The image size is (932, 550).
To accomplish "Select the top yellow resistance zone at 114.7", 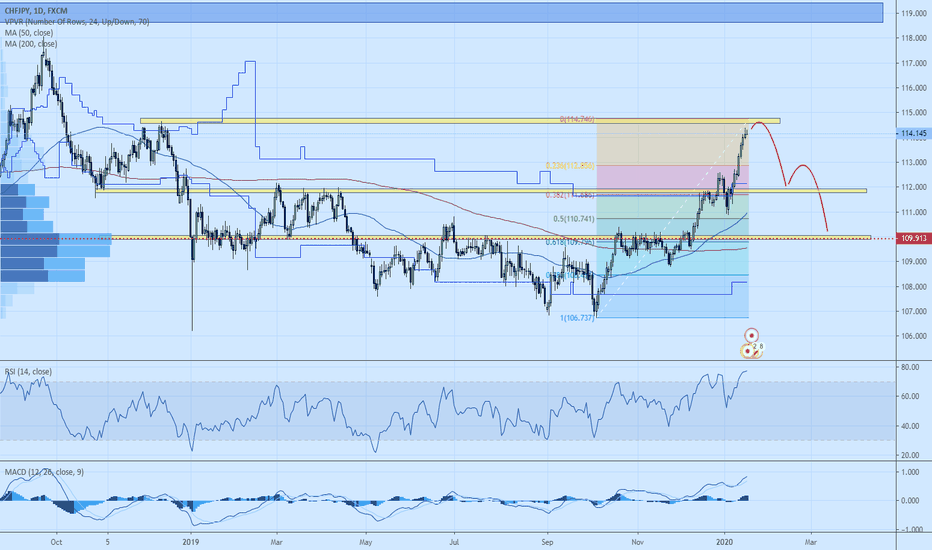I will [460, 121].
